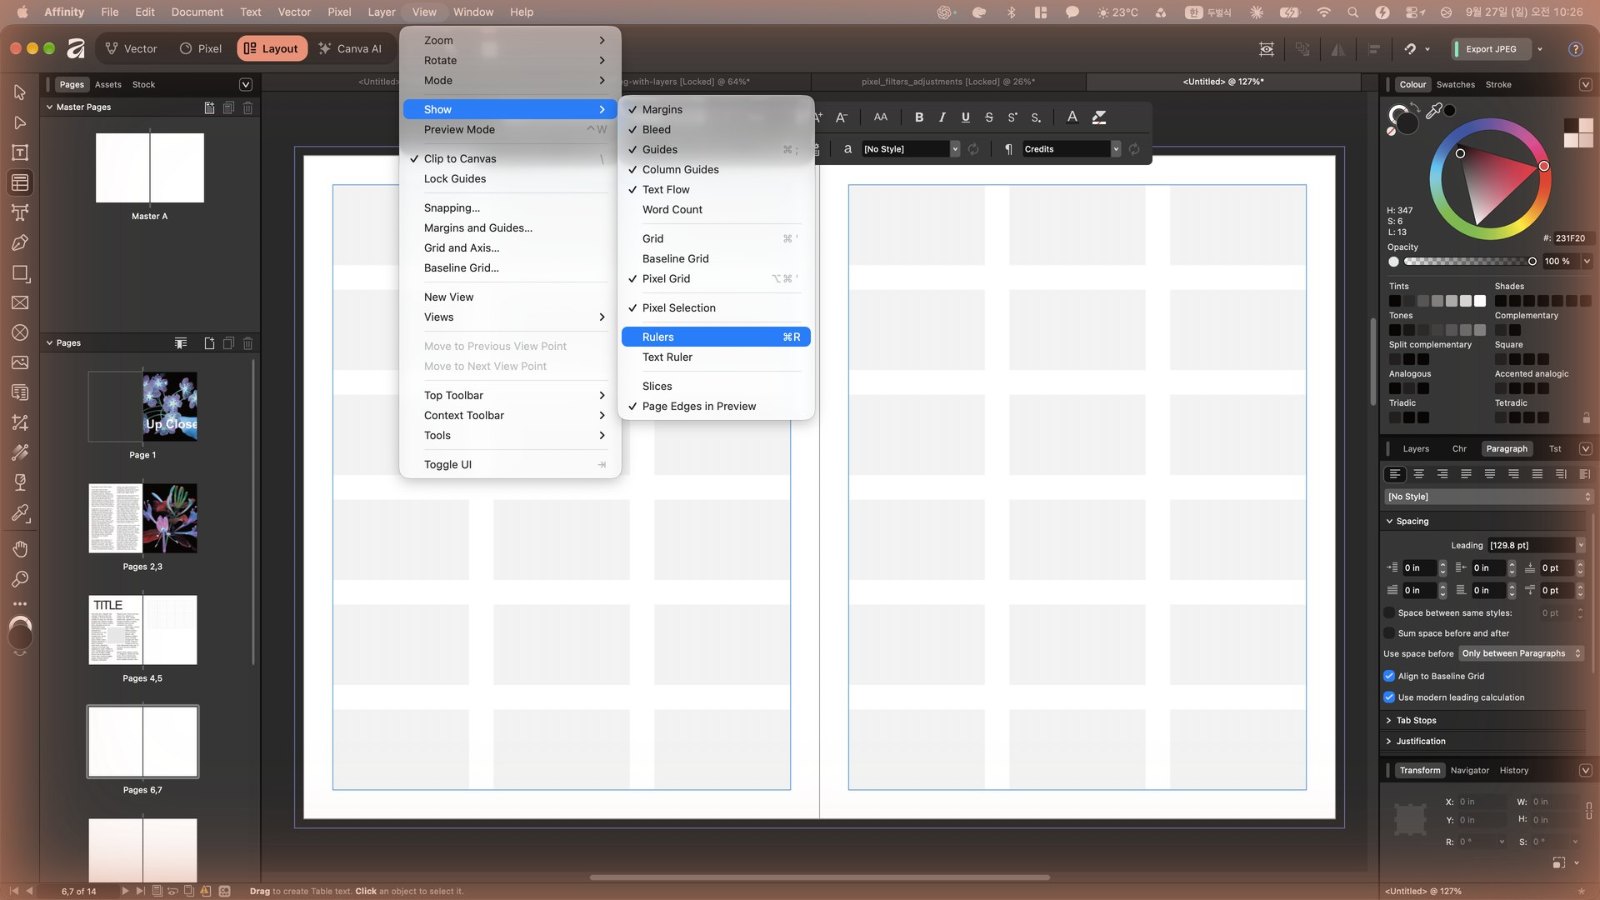
Task: Select the Zoom magnifier tool
Action: [x=20, y=579]
